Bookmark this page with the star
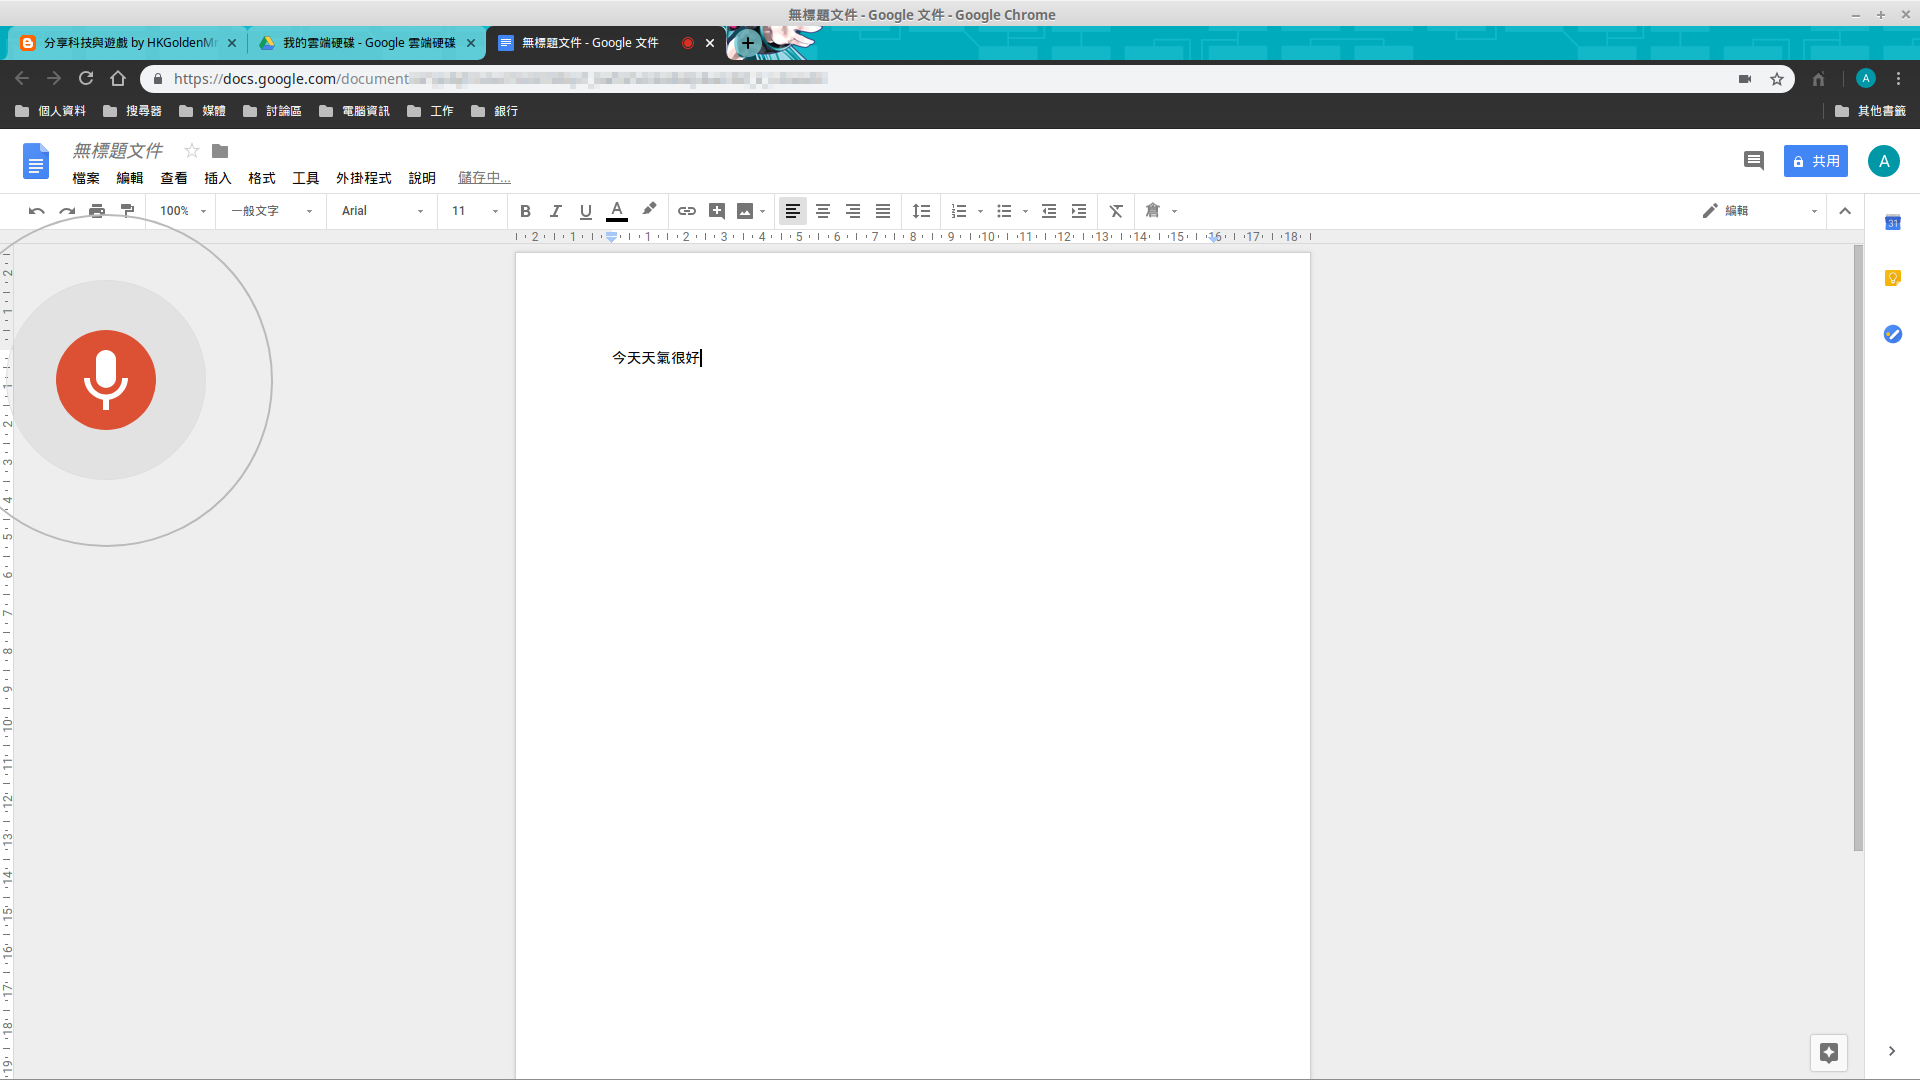The height and width of the screenshot is (1080, 1920). click(1777, 79)
